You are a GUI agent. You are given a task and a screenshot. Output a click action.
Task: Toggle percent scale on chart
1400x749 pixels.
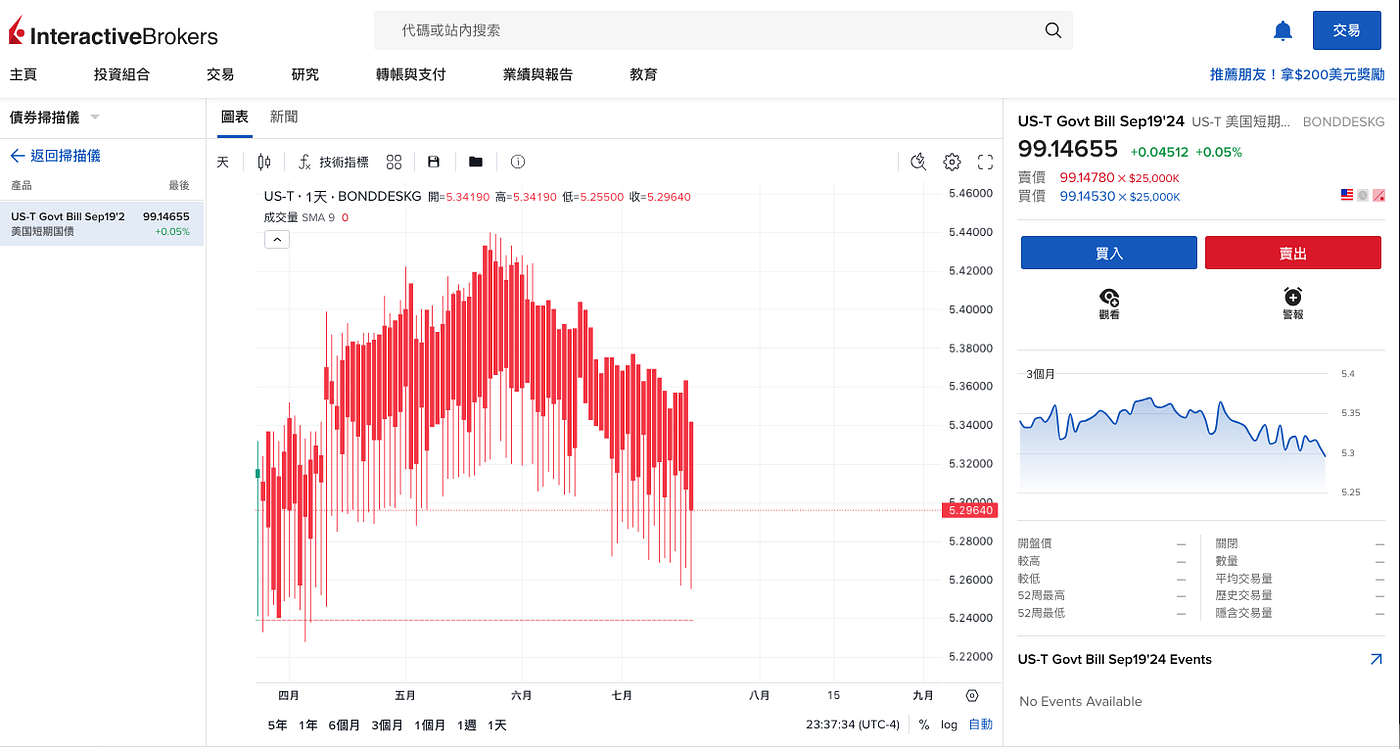click(x=923, y=725)
